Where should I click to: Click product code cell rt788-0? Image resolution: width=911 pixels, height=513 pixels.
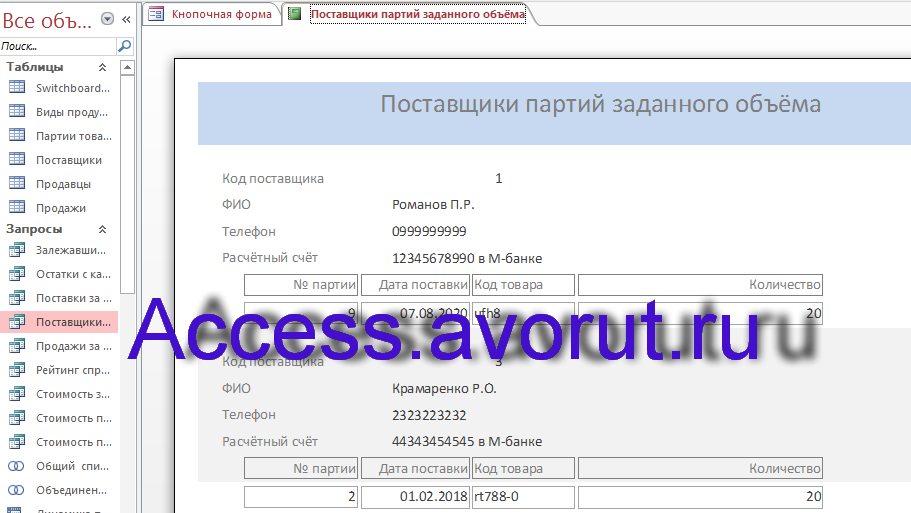523,496
